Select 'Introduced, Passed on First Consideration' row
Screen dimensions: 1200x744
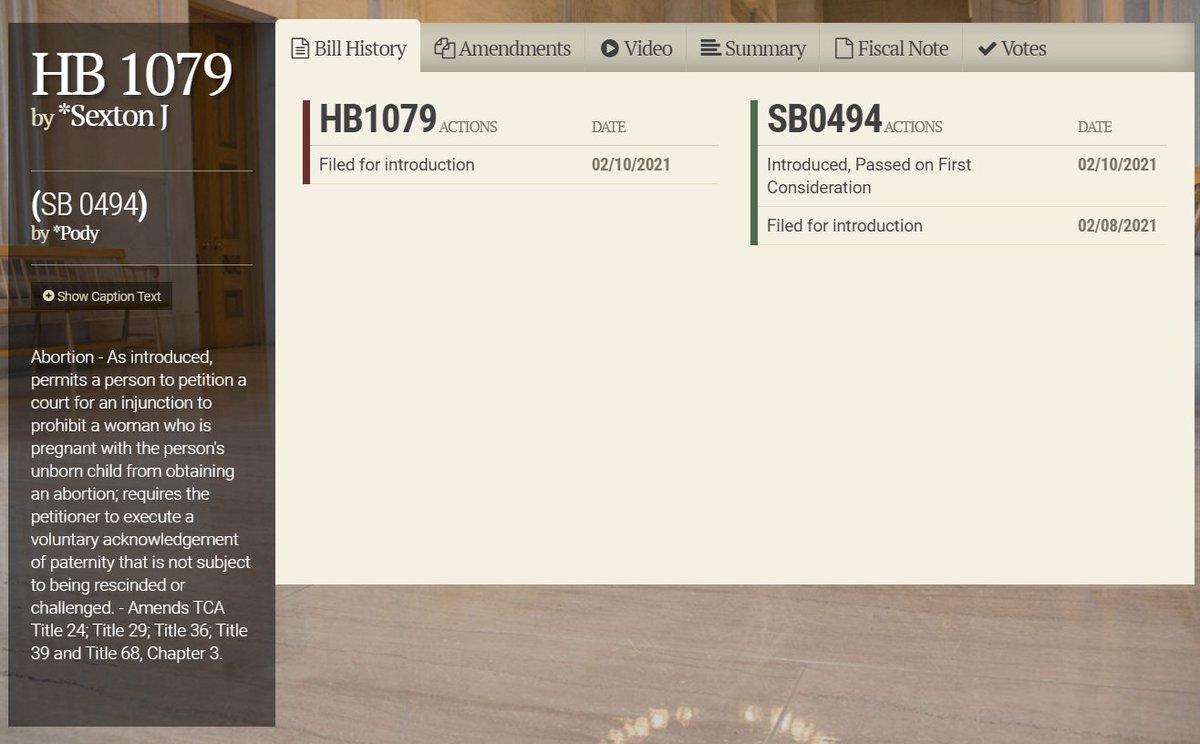click(x=963, y=176)
